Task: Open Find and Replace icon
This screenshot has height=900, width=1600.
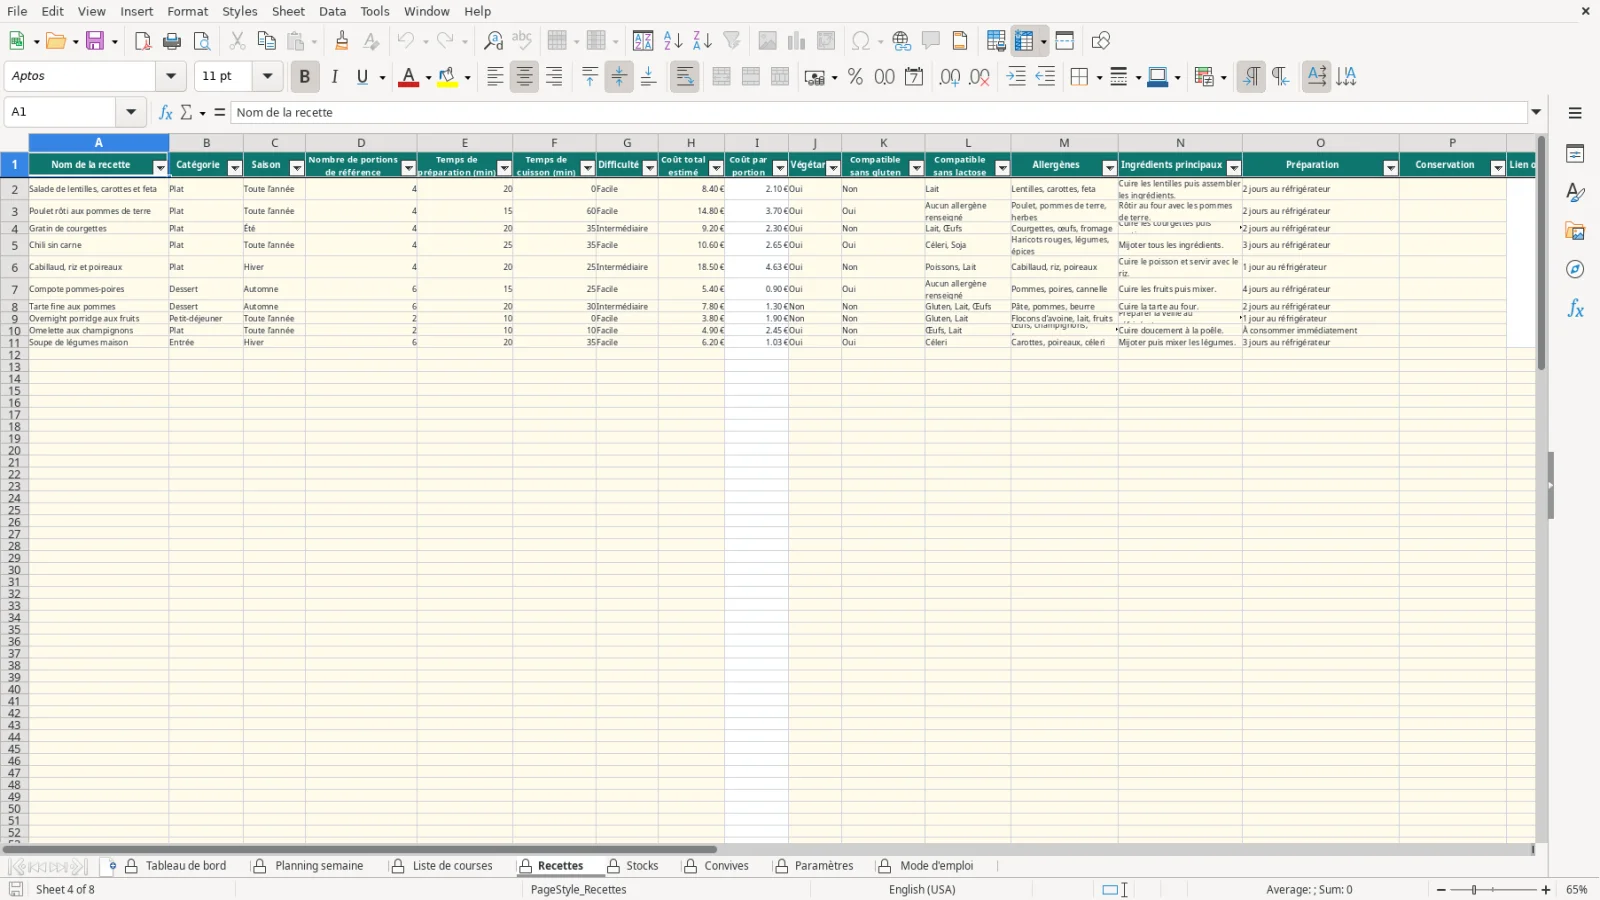Action: click(x=493, y=41)
